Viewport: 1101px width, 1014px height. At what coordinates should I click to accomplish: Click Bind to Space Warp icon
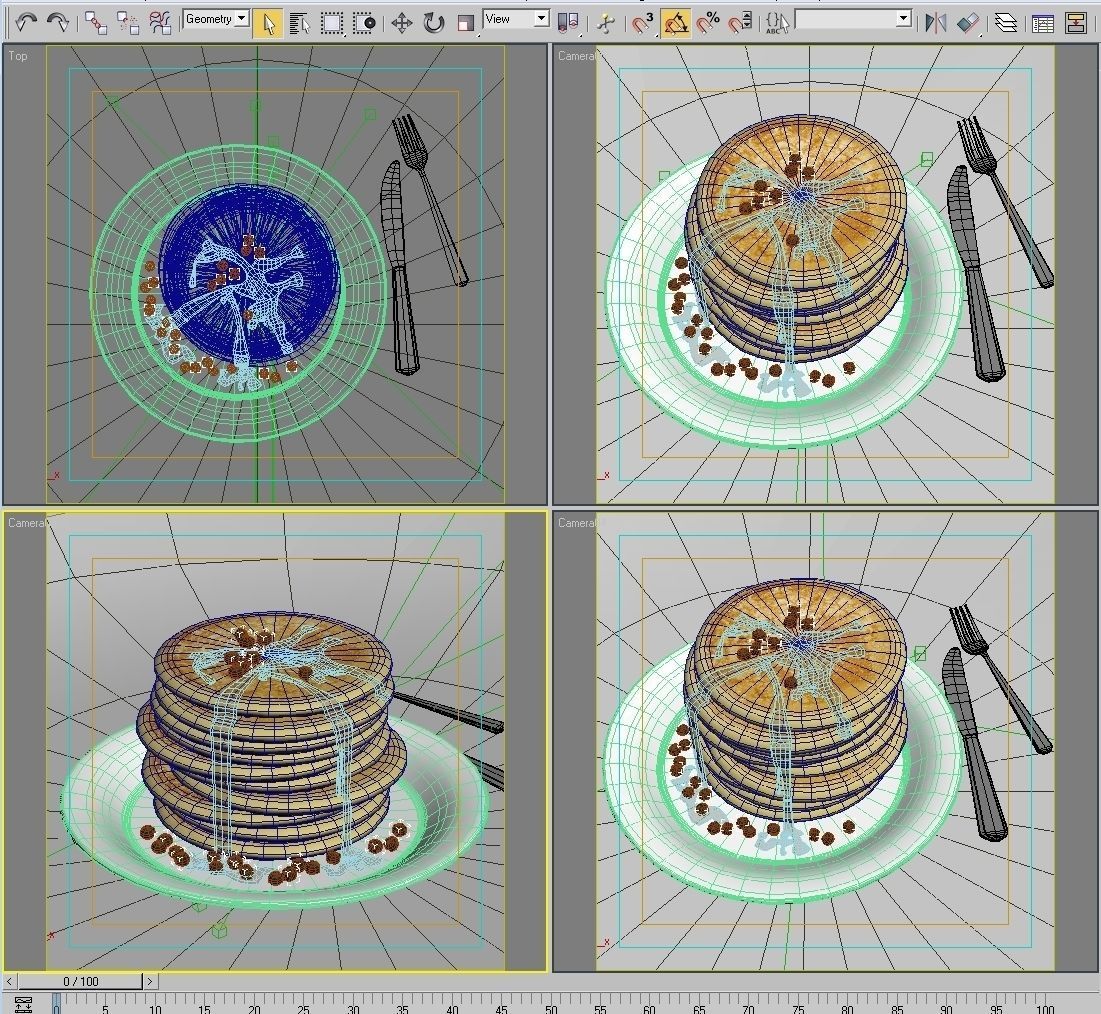click(x=160, y=23)
